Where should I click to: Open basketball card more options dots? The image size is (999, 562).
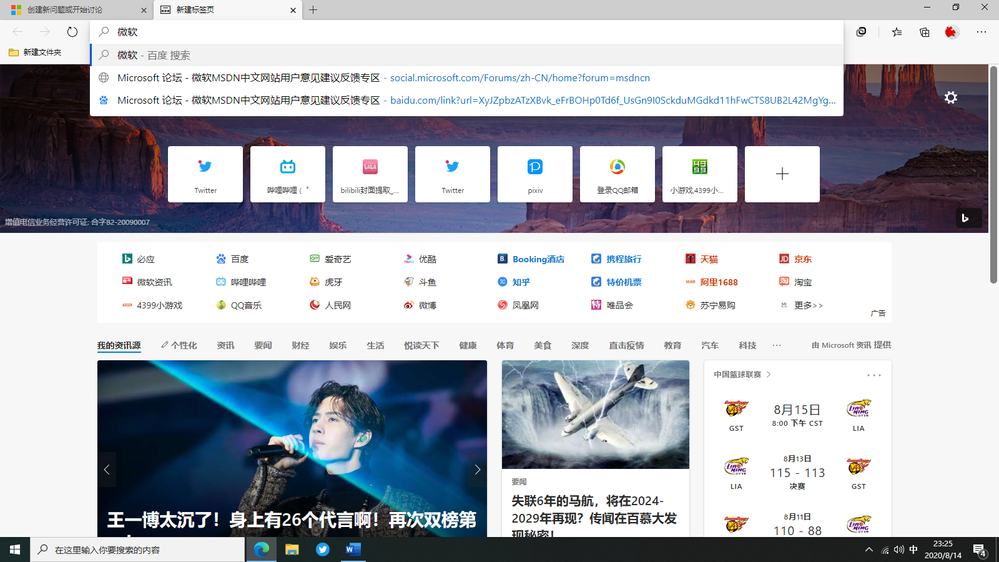(x=874, y=375)
